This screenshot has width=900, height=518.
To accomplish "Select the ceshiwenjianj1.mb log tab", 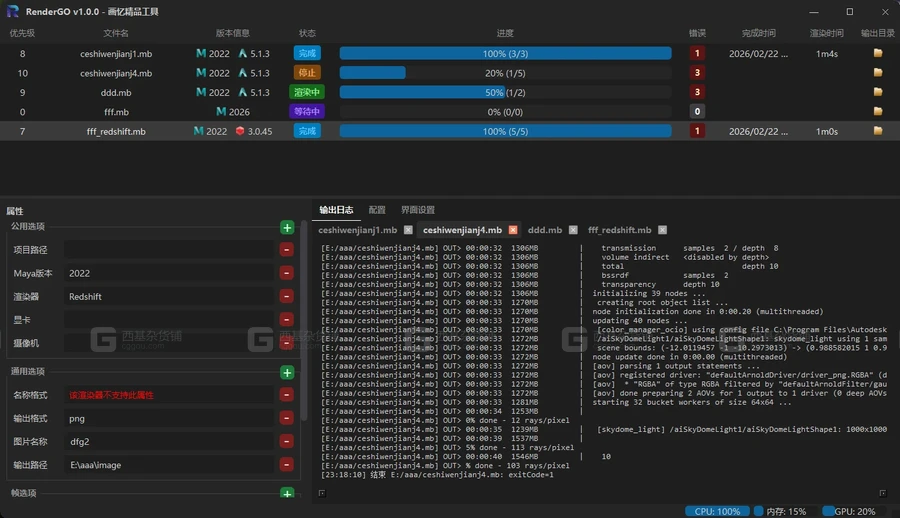I will [x=358, y=230].
